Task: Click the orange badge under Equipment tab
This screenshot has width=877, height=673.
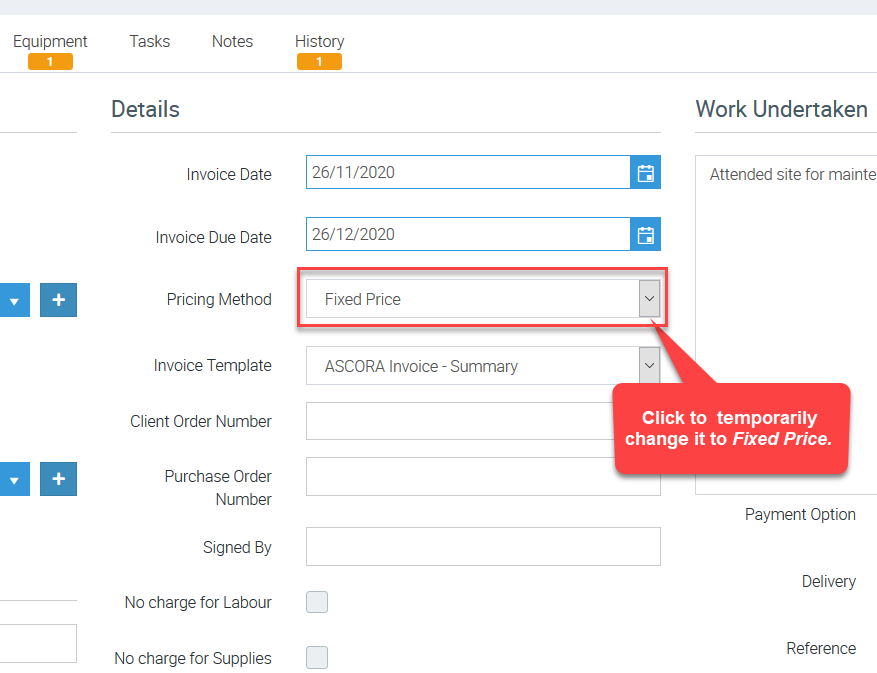Action: 50,62
